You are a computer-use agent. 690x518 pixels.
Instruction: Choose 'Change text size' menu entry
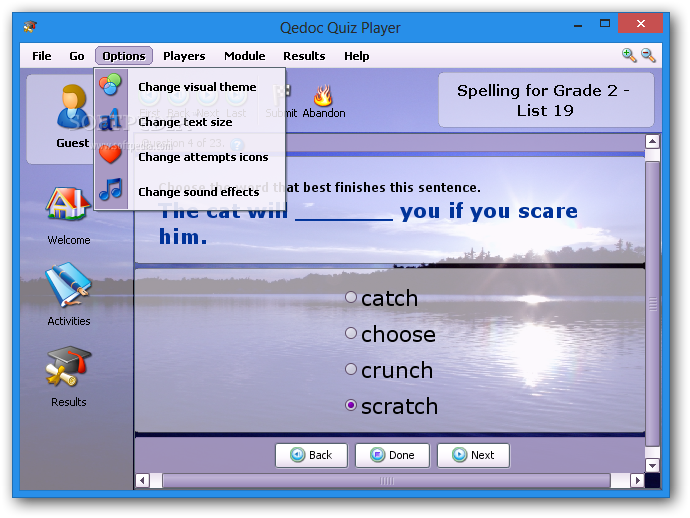(x=190, y=122)
